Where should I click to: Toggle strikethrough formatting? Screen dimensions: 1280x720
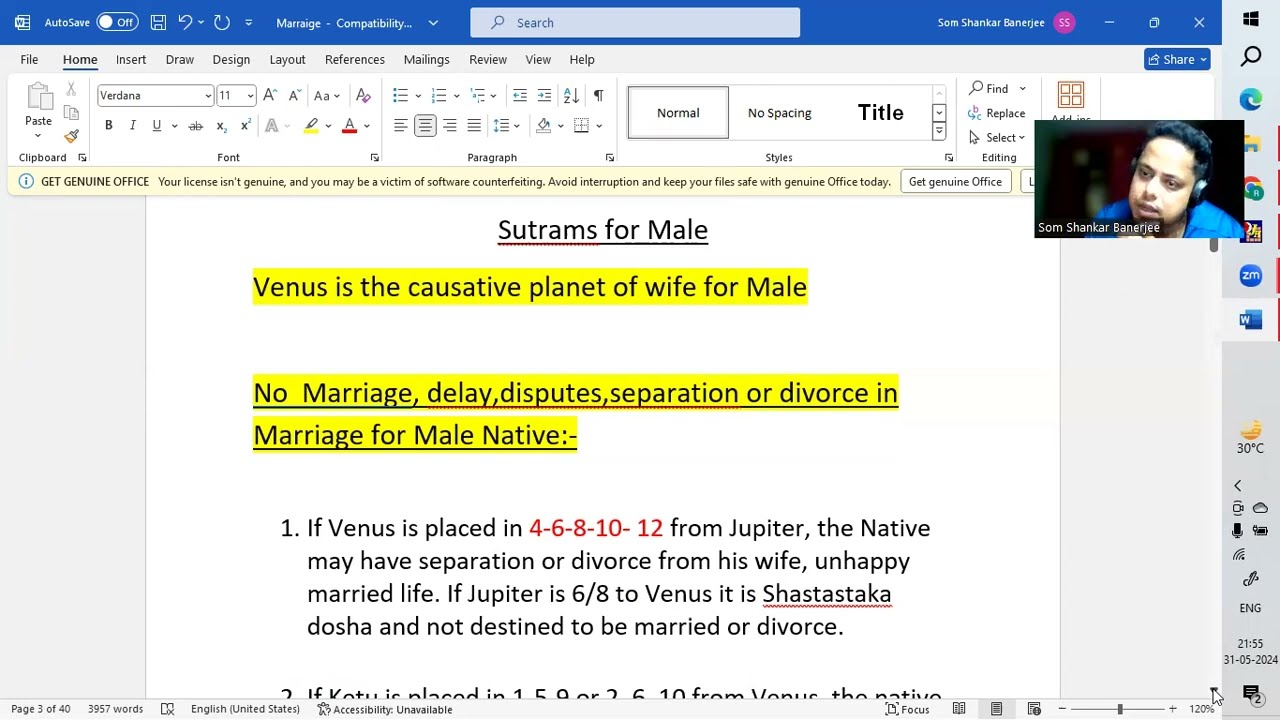pyautogui.click(x=196, y=125)
